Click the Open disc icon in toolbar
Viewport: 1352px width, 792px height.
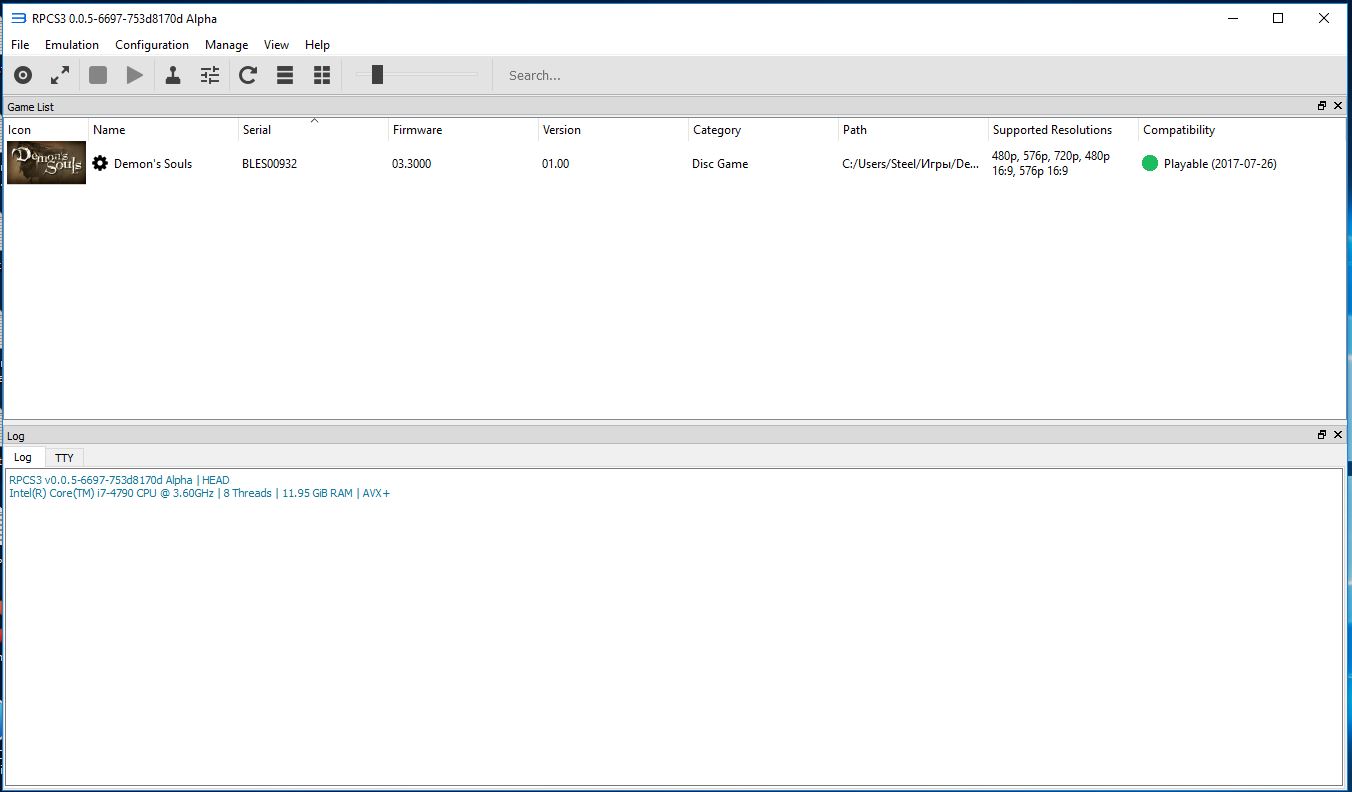click(x=23, y=75)
